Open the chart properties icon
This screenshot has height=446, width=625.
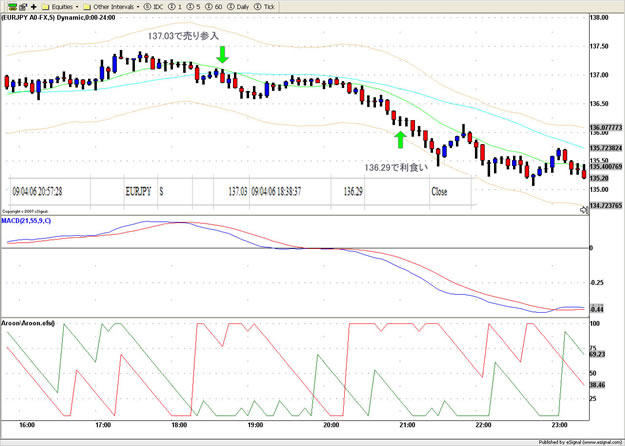(x=23, y=7)
